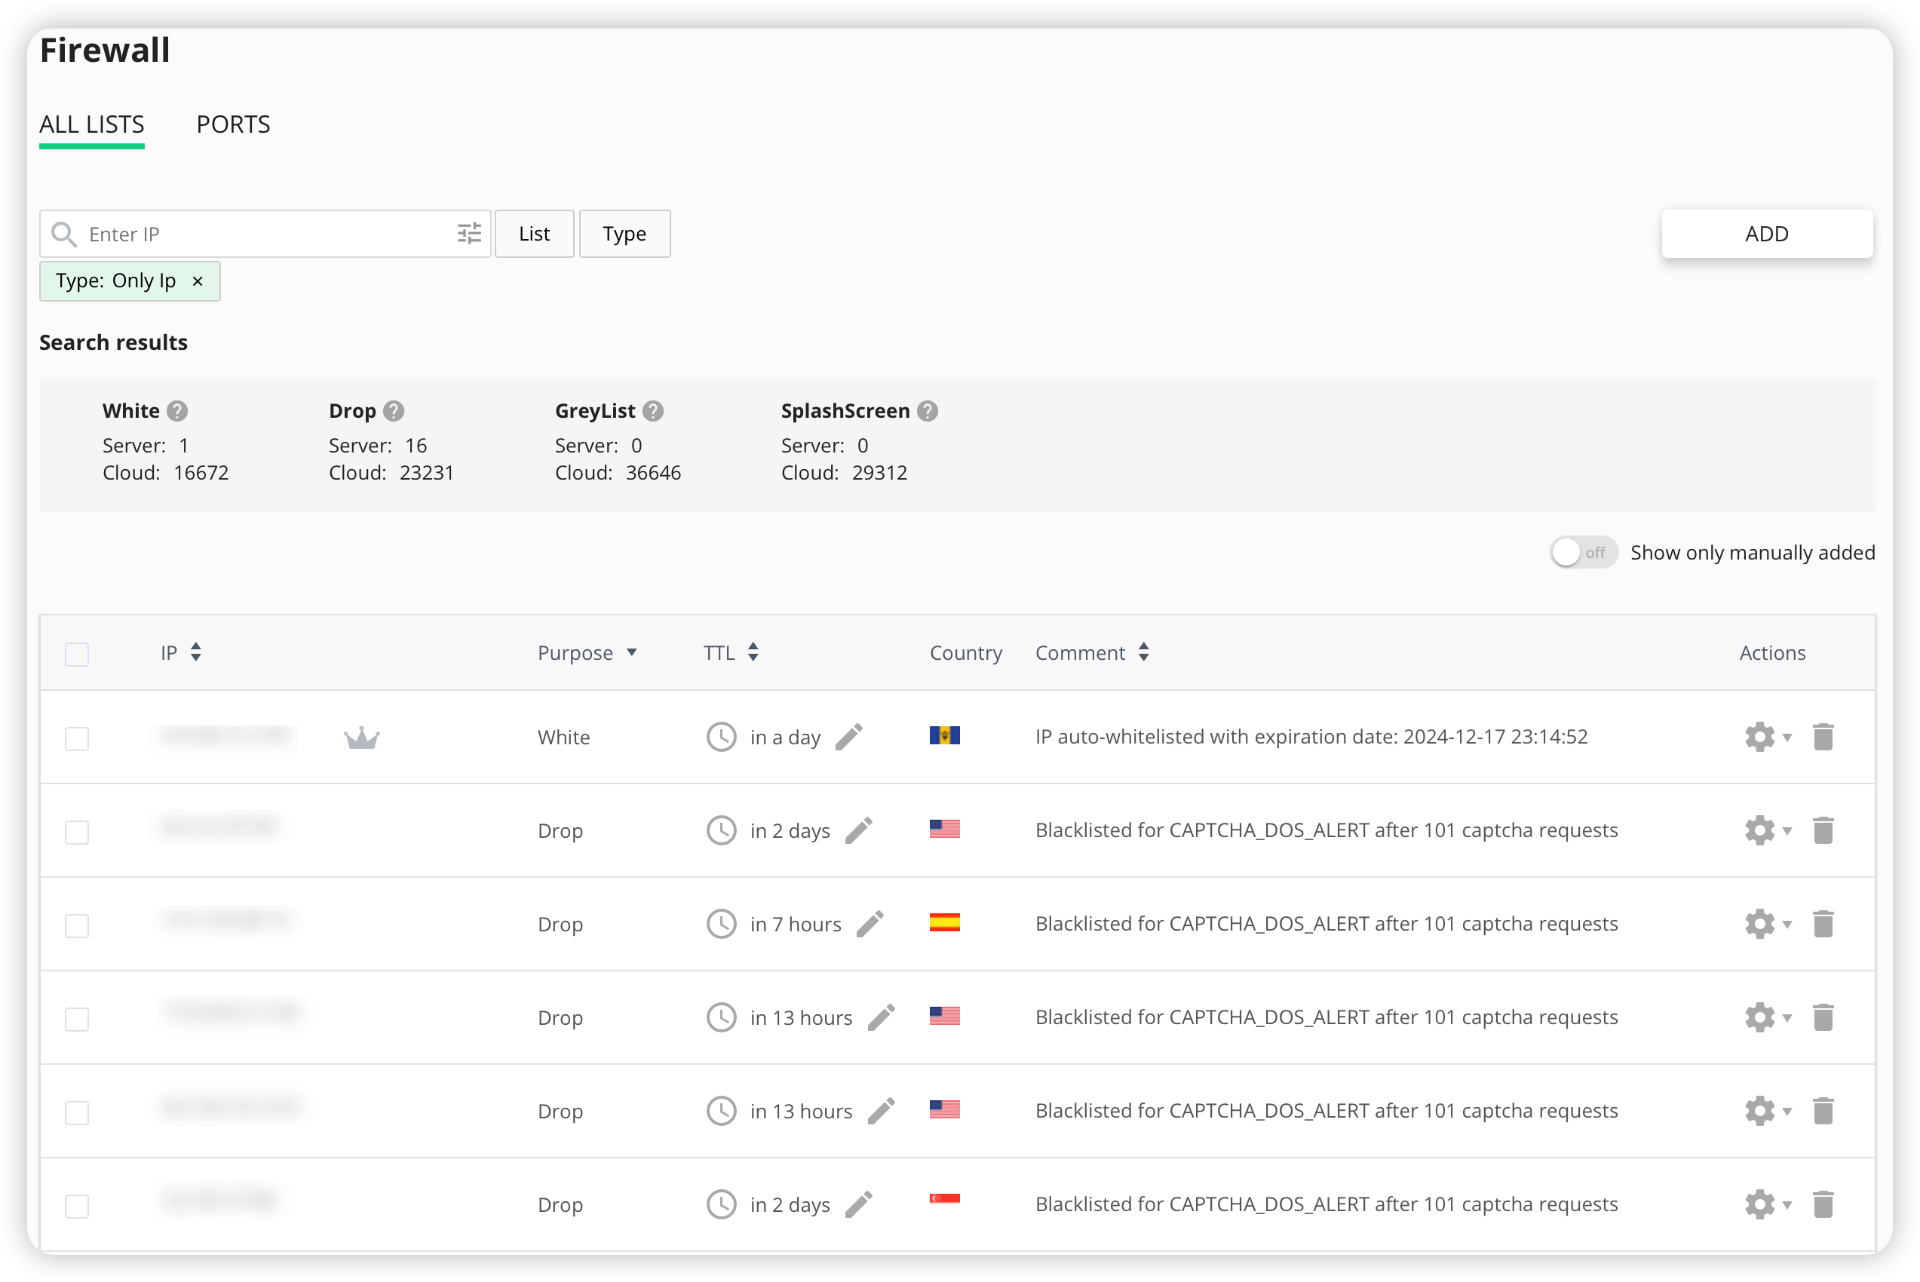Viewport: 1920px width, 1282px height.
Task: Click the clock icon in 'in a day' row
Action: pyautogui.click(x=721, y=737)
